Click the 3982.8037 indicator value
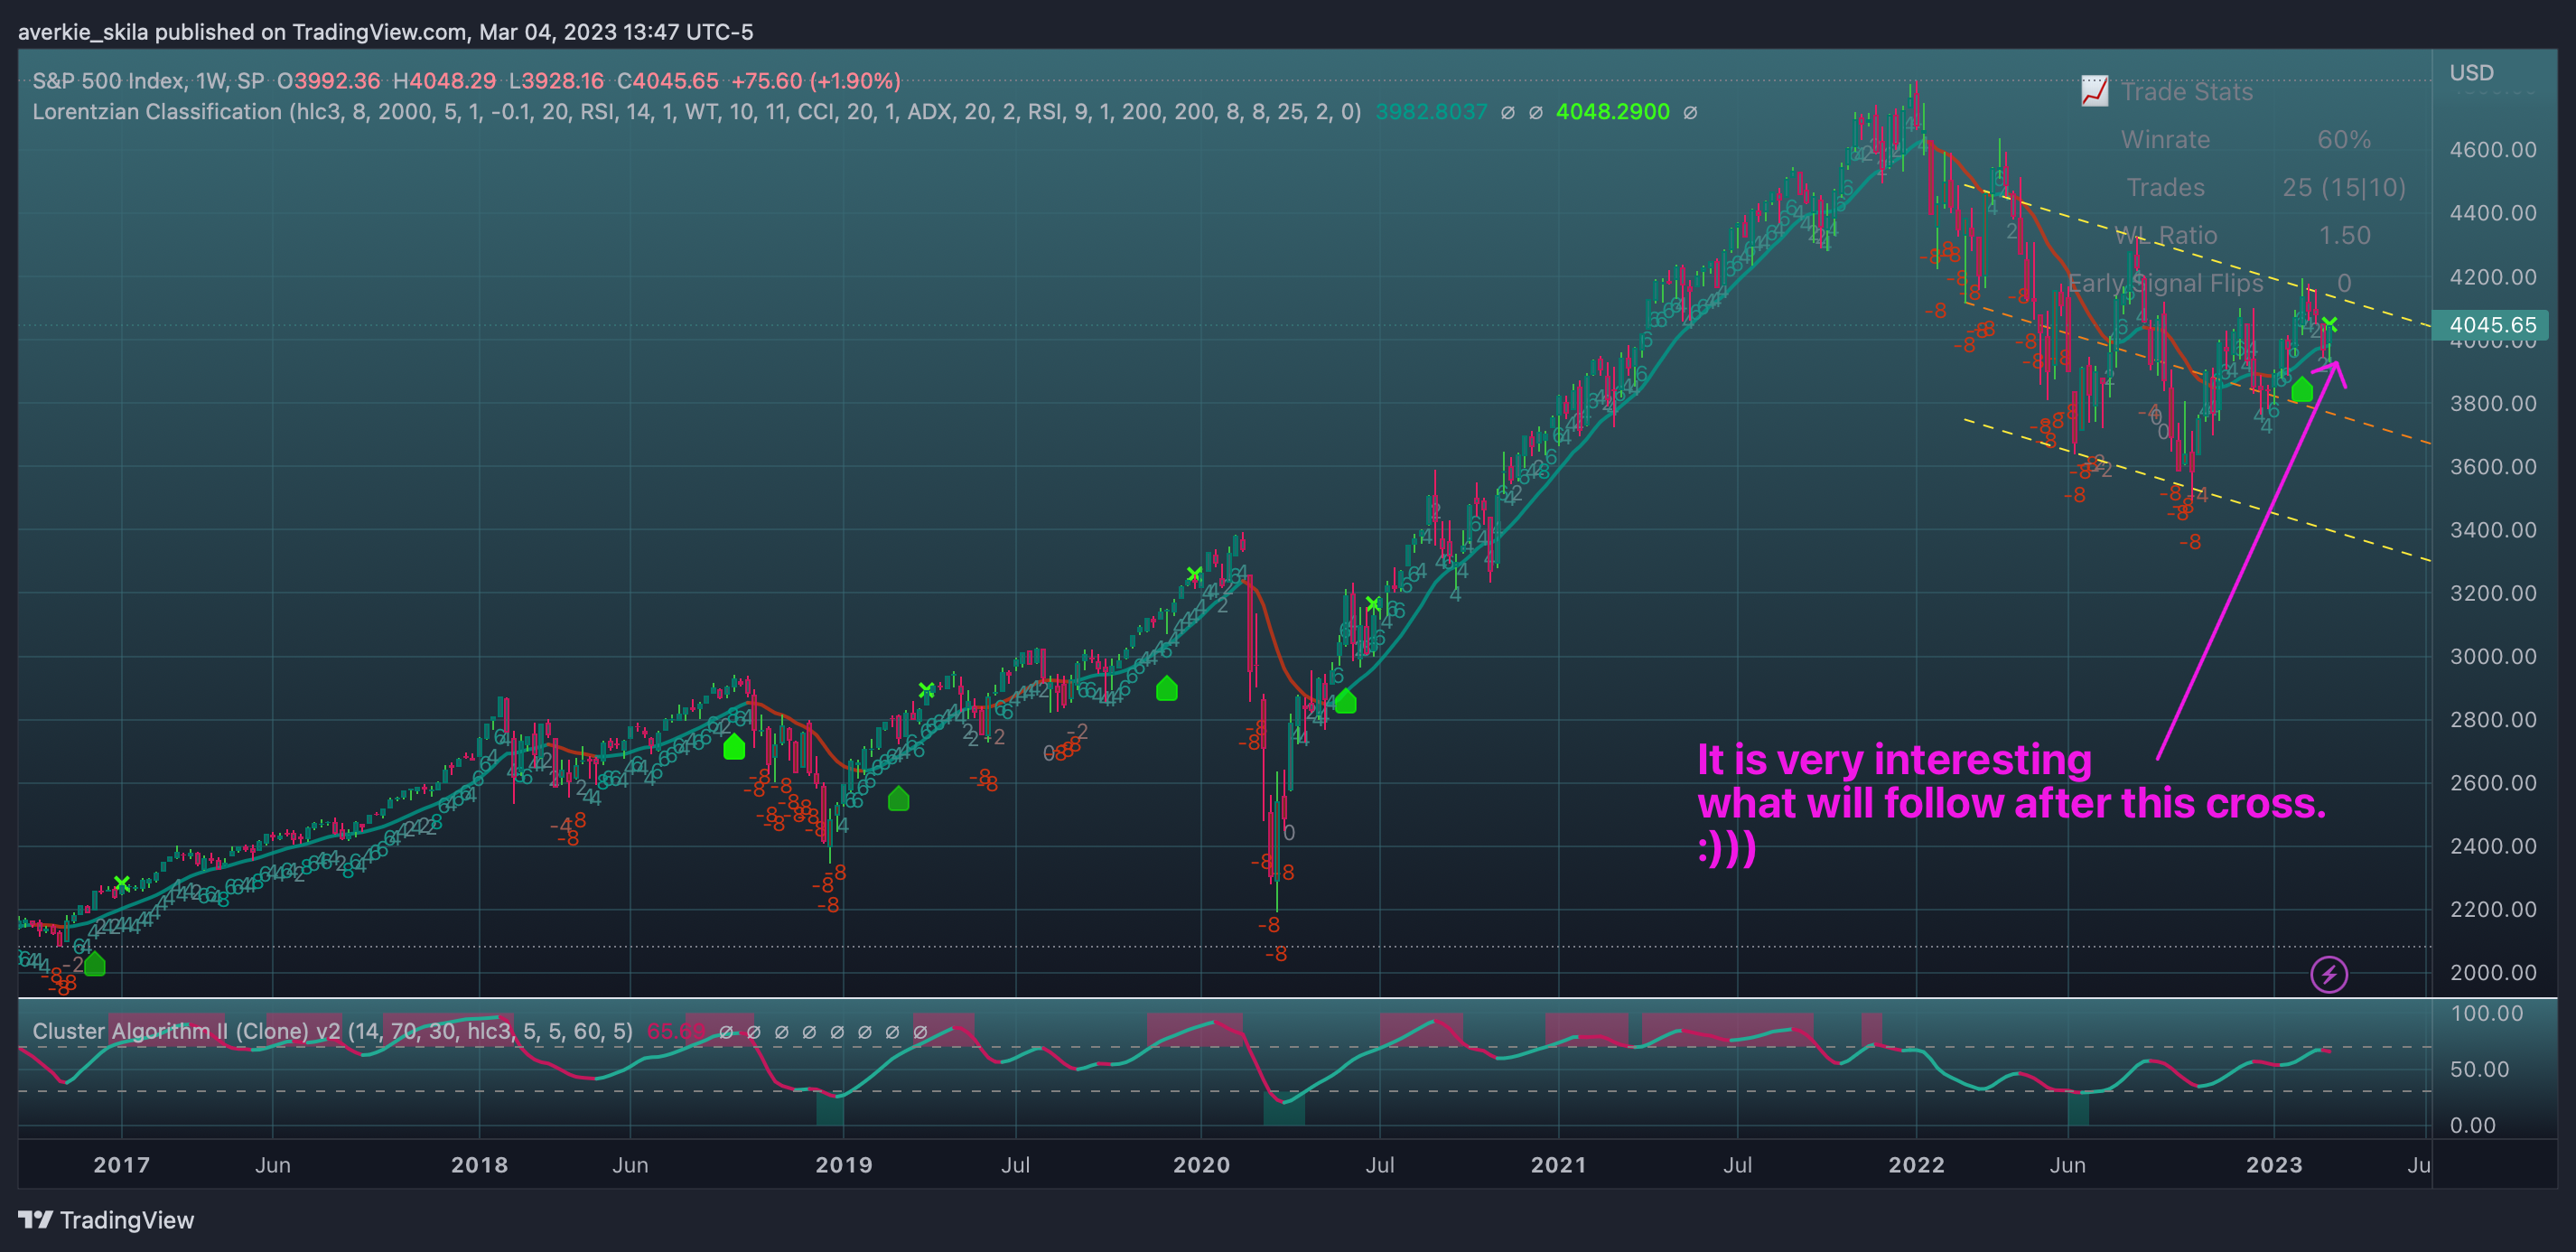This screenshot has width=2576, height=1252. pyautogui.click(x=1431, y=112)
